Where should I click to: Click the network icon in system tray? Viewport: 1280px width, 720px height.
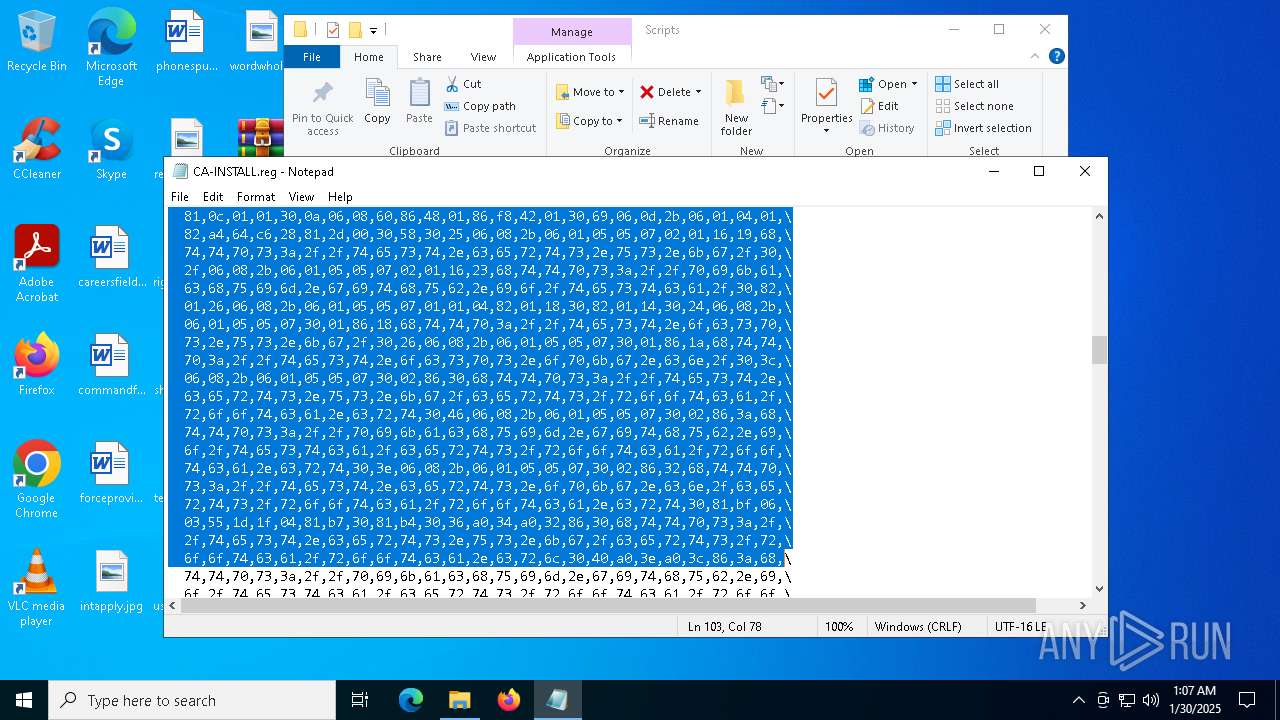[1127, 700]
